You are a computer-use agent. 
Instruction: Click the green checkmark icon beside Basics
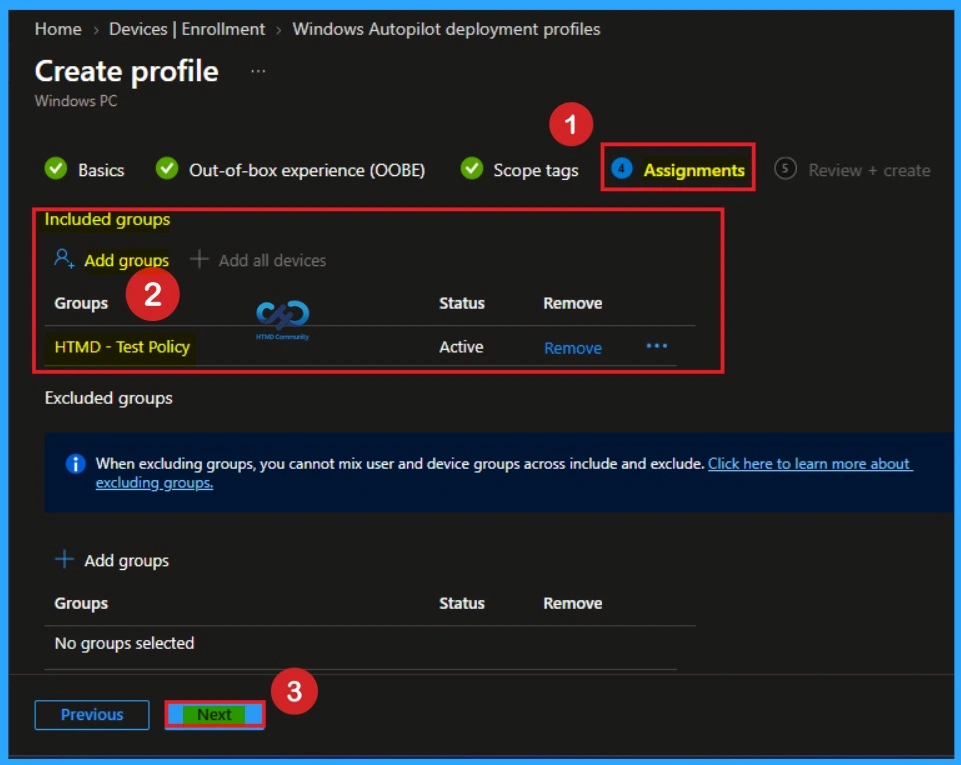tap(56, 168)
